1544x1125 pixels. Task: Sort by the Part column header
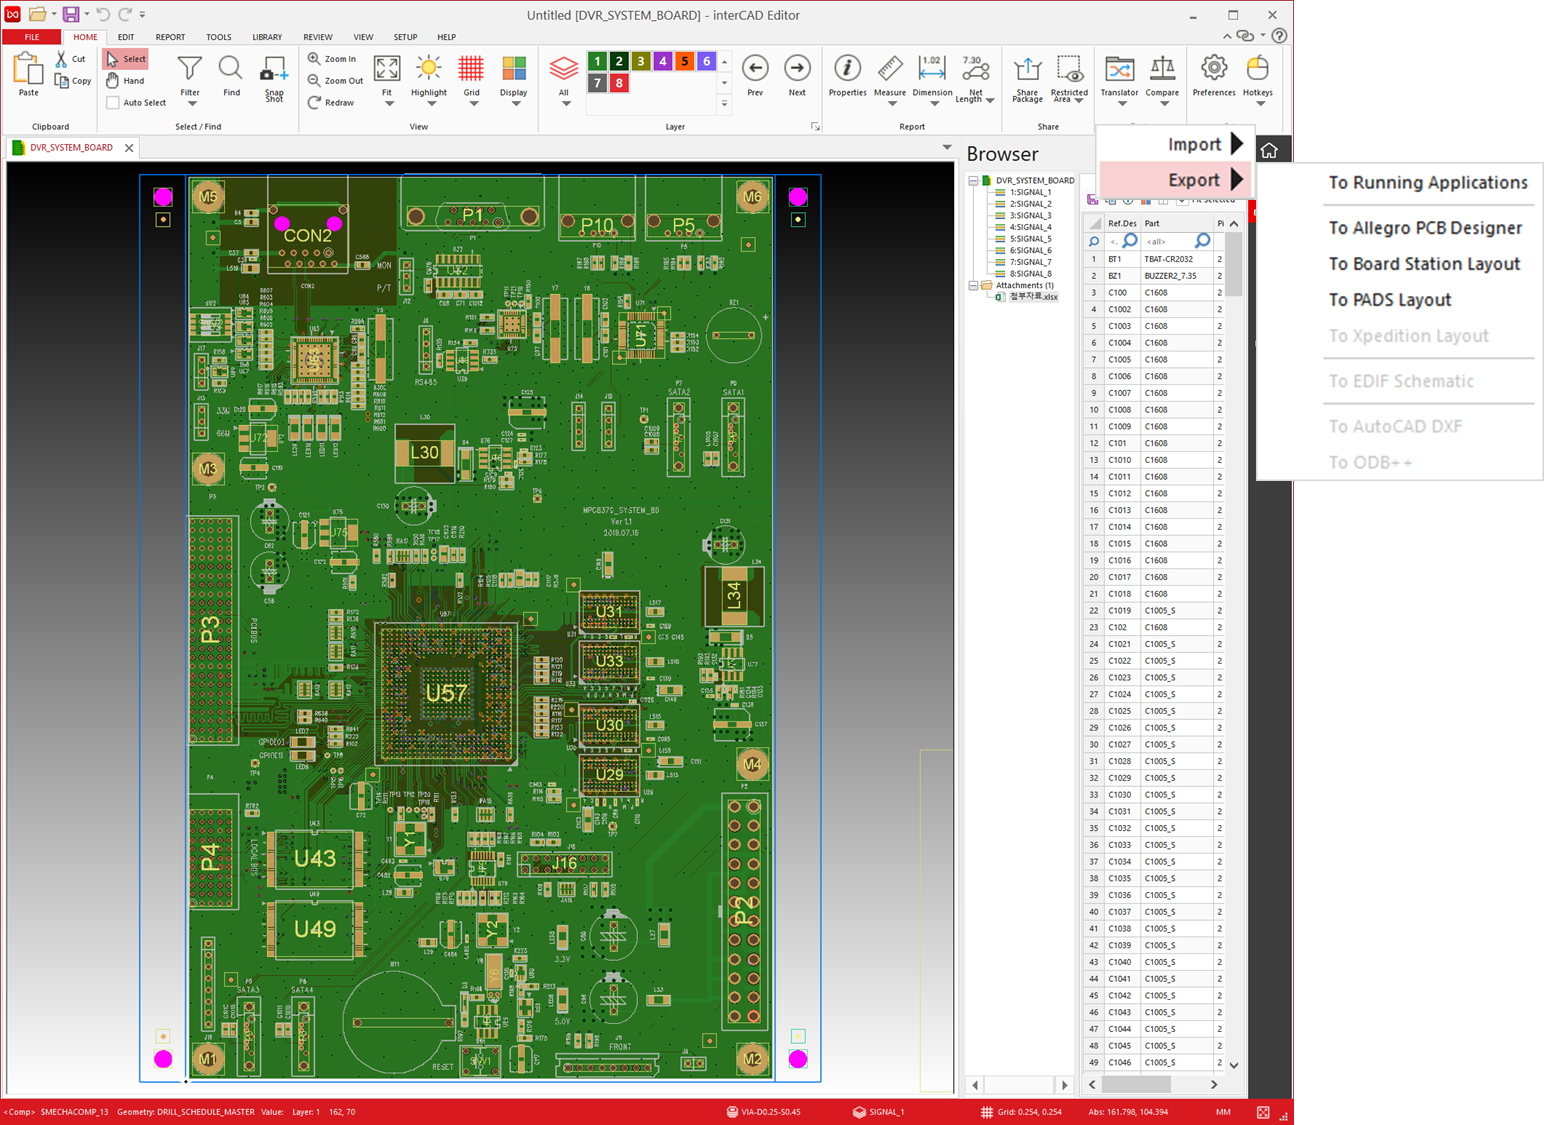[1176, 224]
